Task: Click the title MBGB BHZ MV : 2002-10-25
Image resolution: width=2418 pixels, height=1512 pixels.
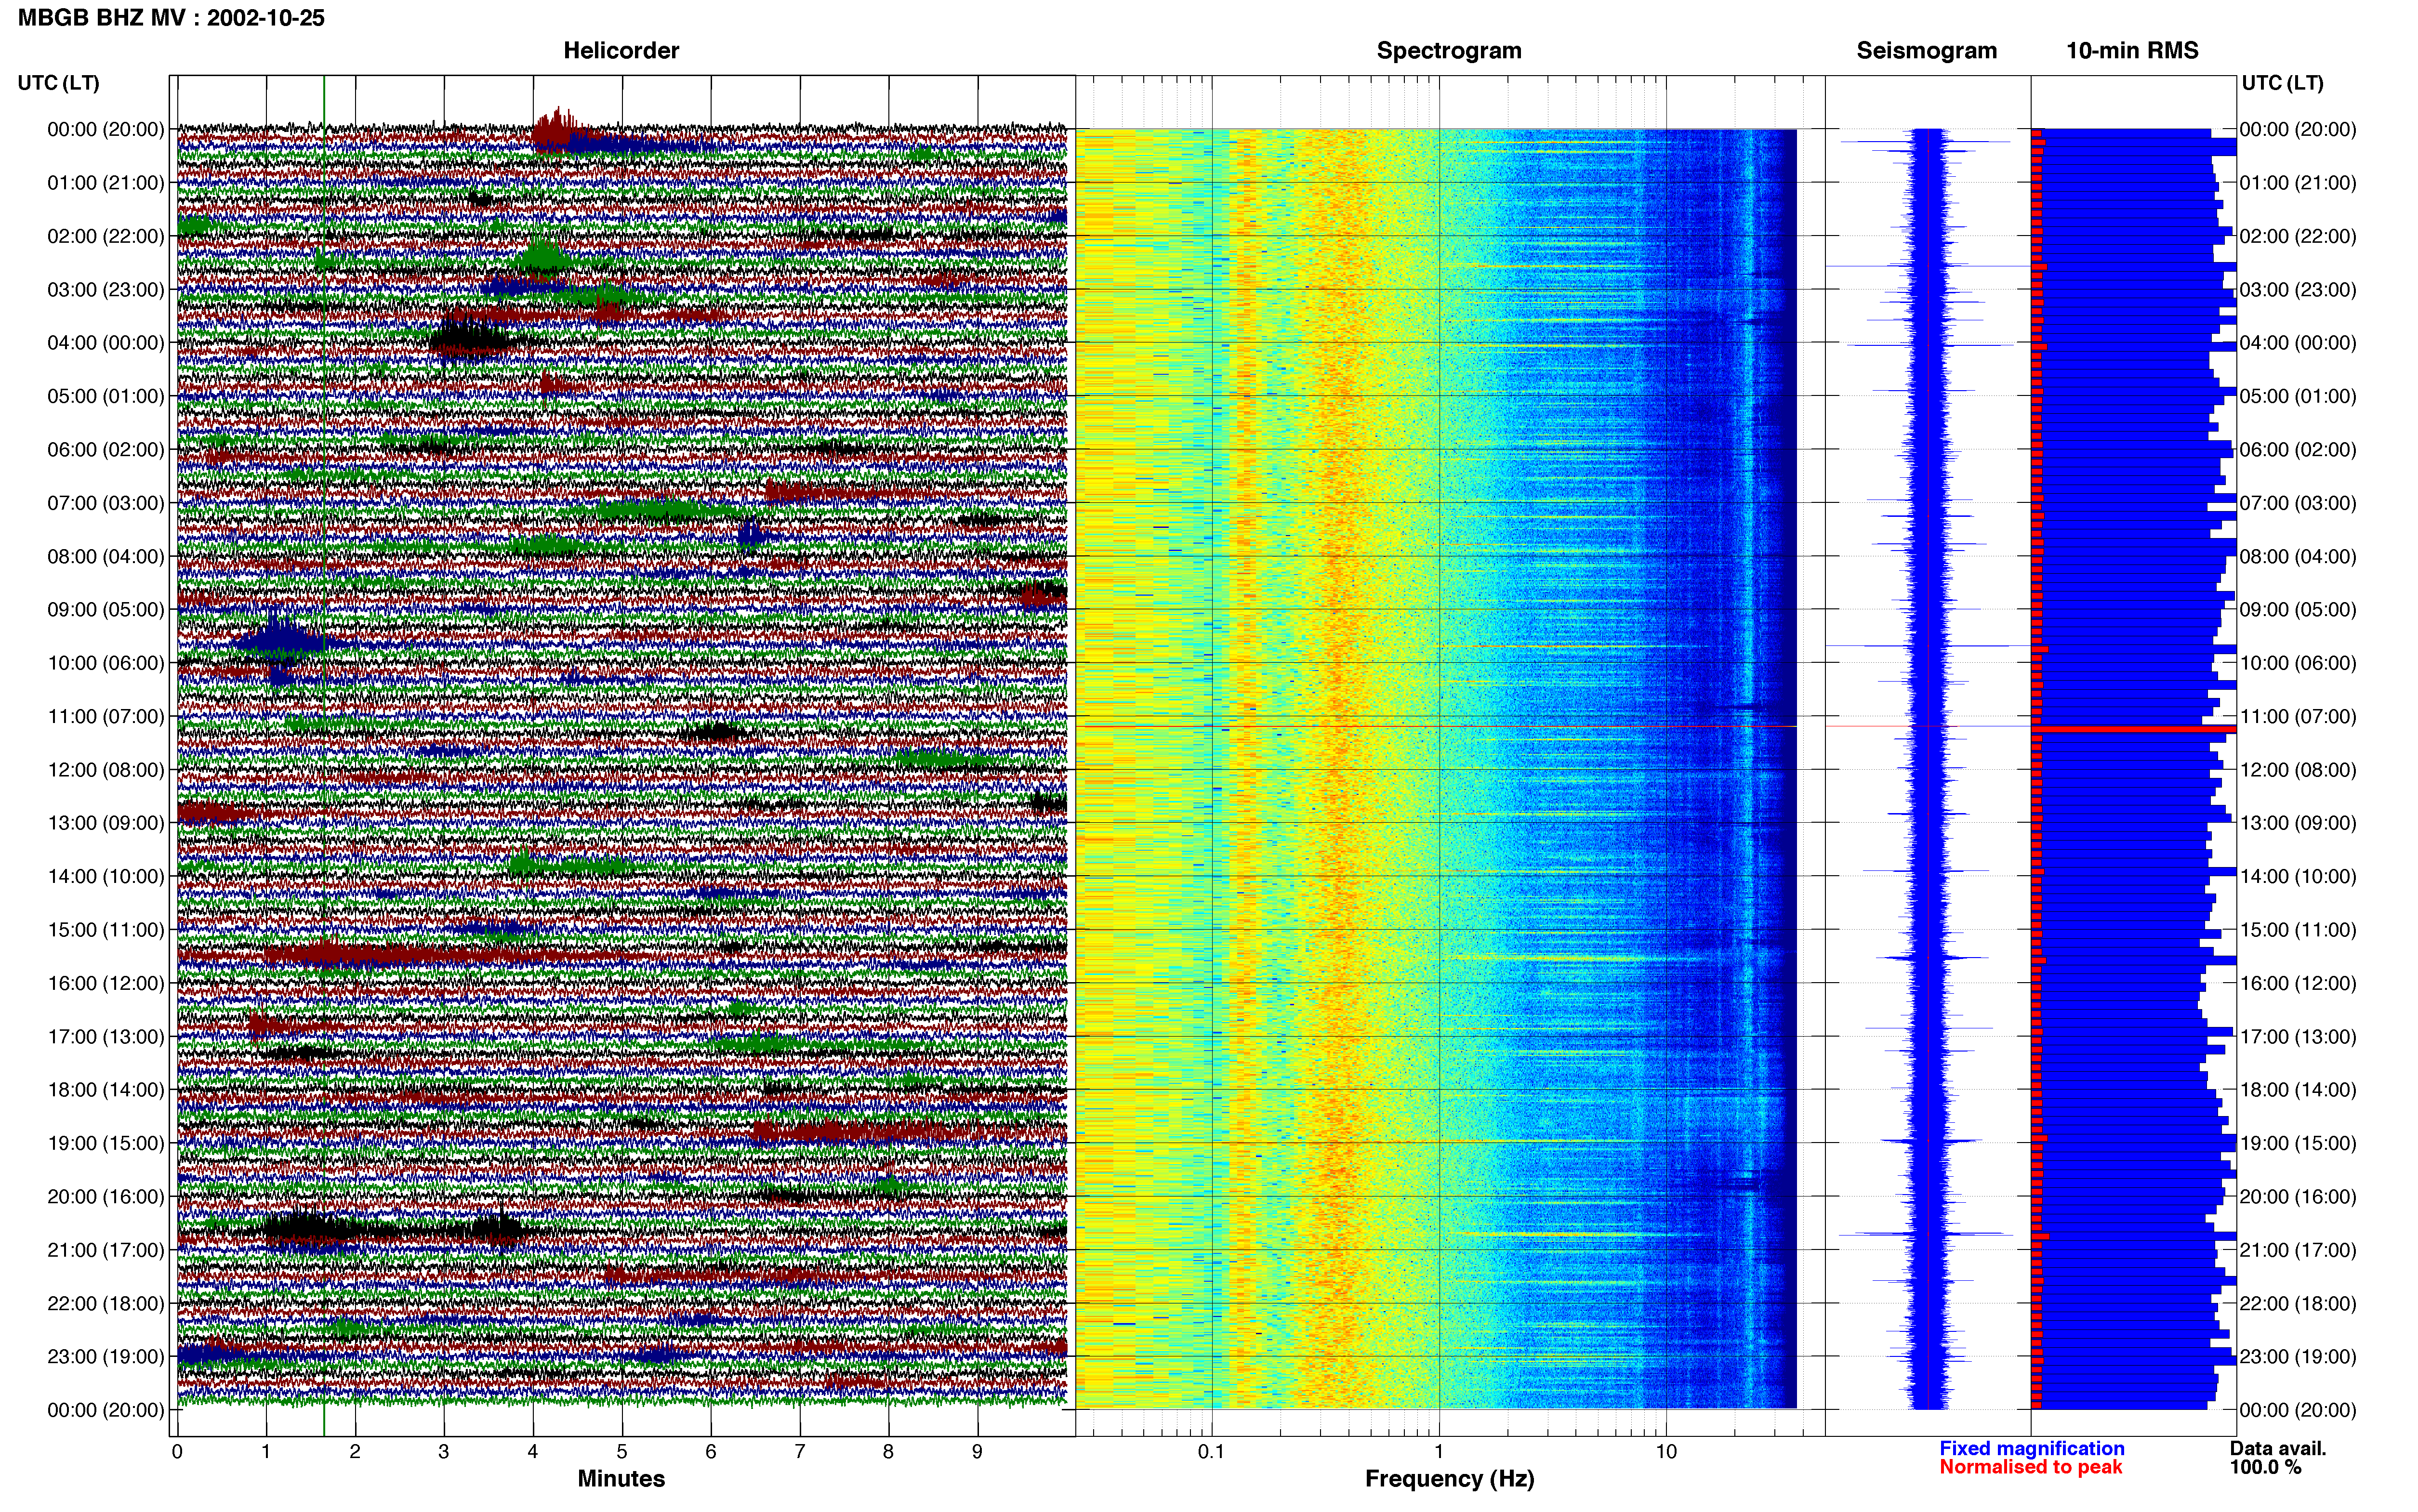Action: pos(171,18)
